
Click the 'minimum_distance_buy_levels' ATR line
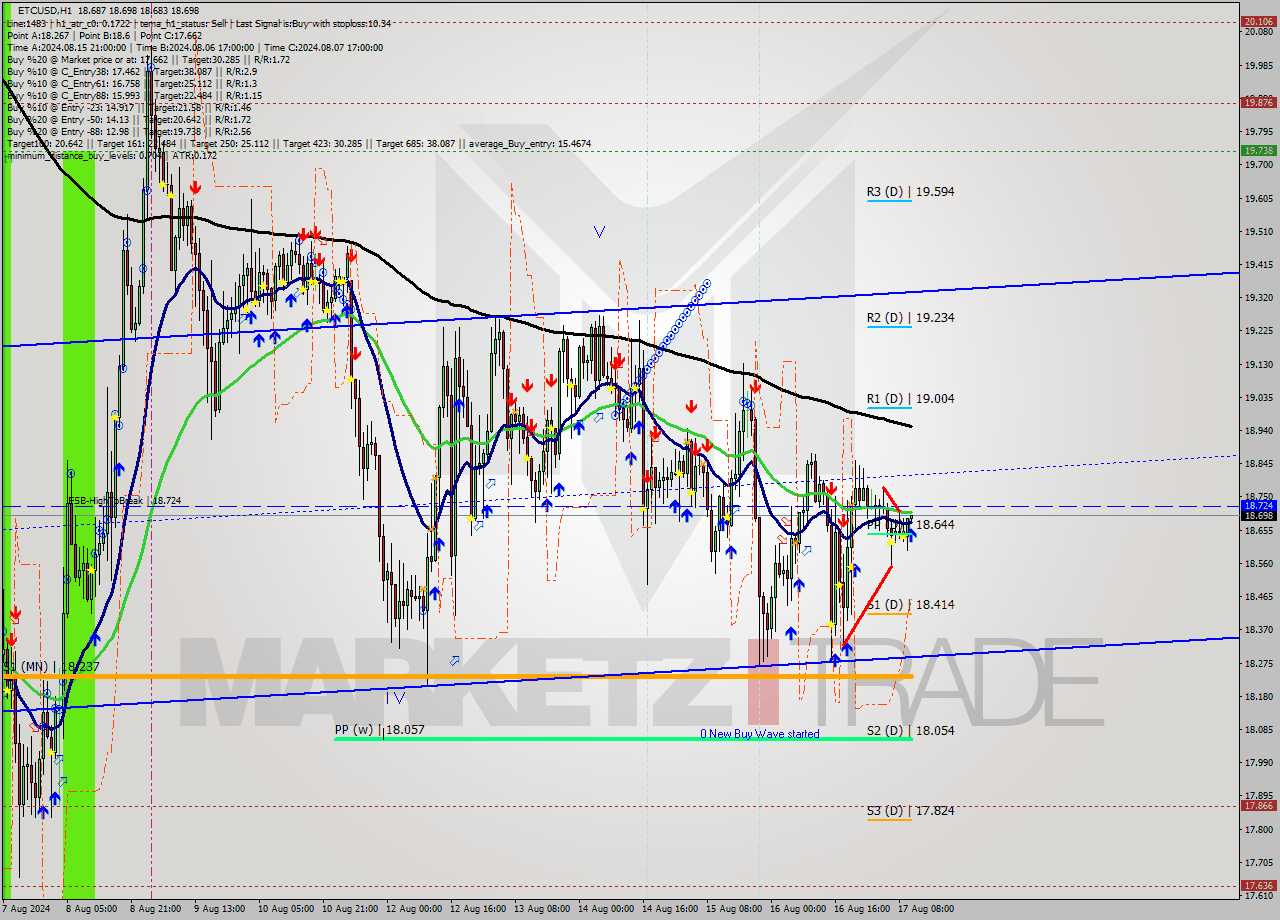(112, 155)
